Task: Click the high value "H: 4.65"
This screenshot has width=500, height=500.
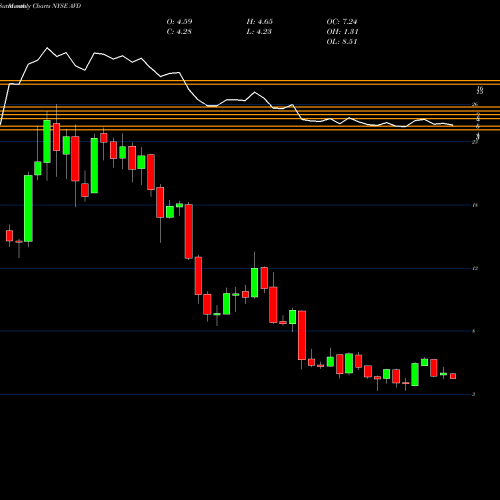Action: click(260, 22)
